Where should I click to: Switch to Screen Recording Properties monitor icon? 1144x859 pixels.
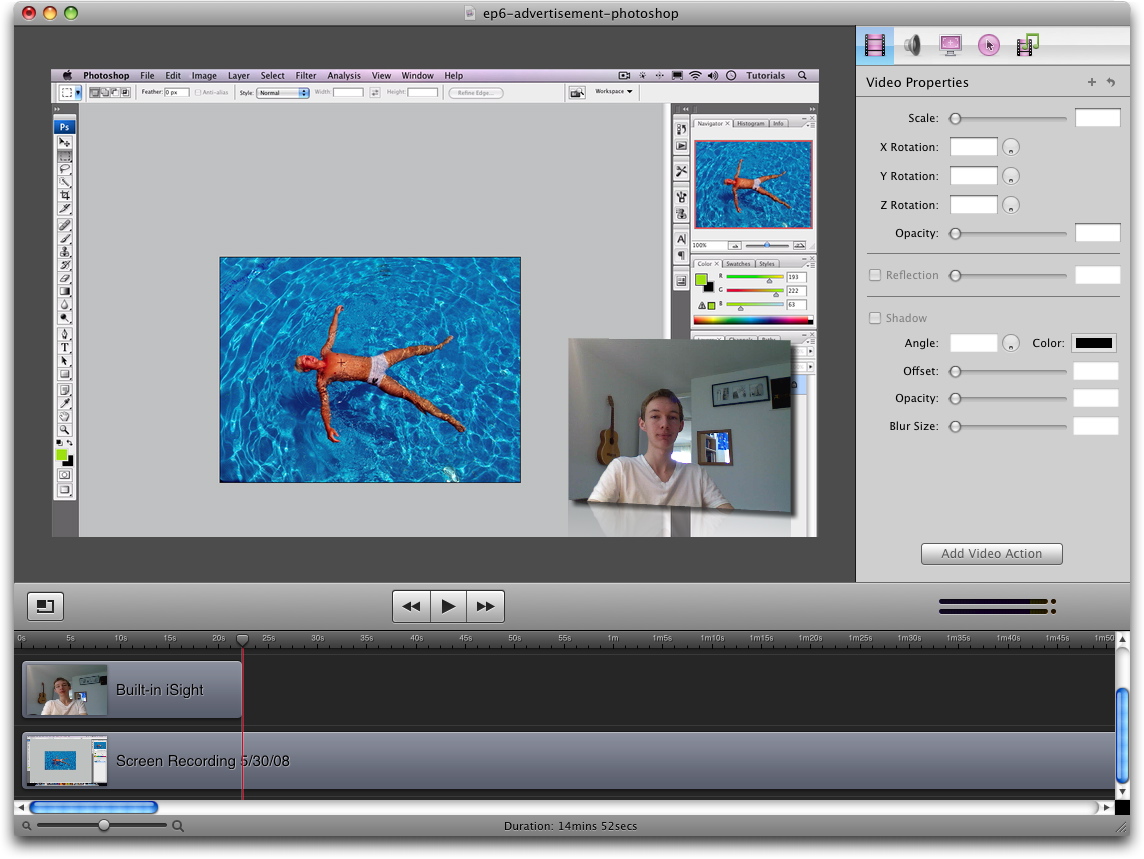[950, 45]
